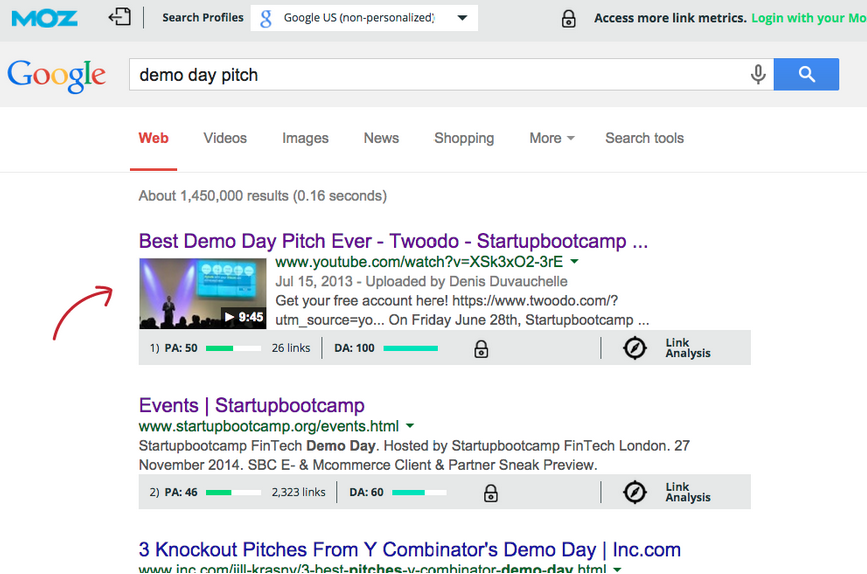Expand the More dropdown menu

click(552, 138)
